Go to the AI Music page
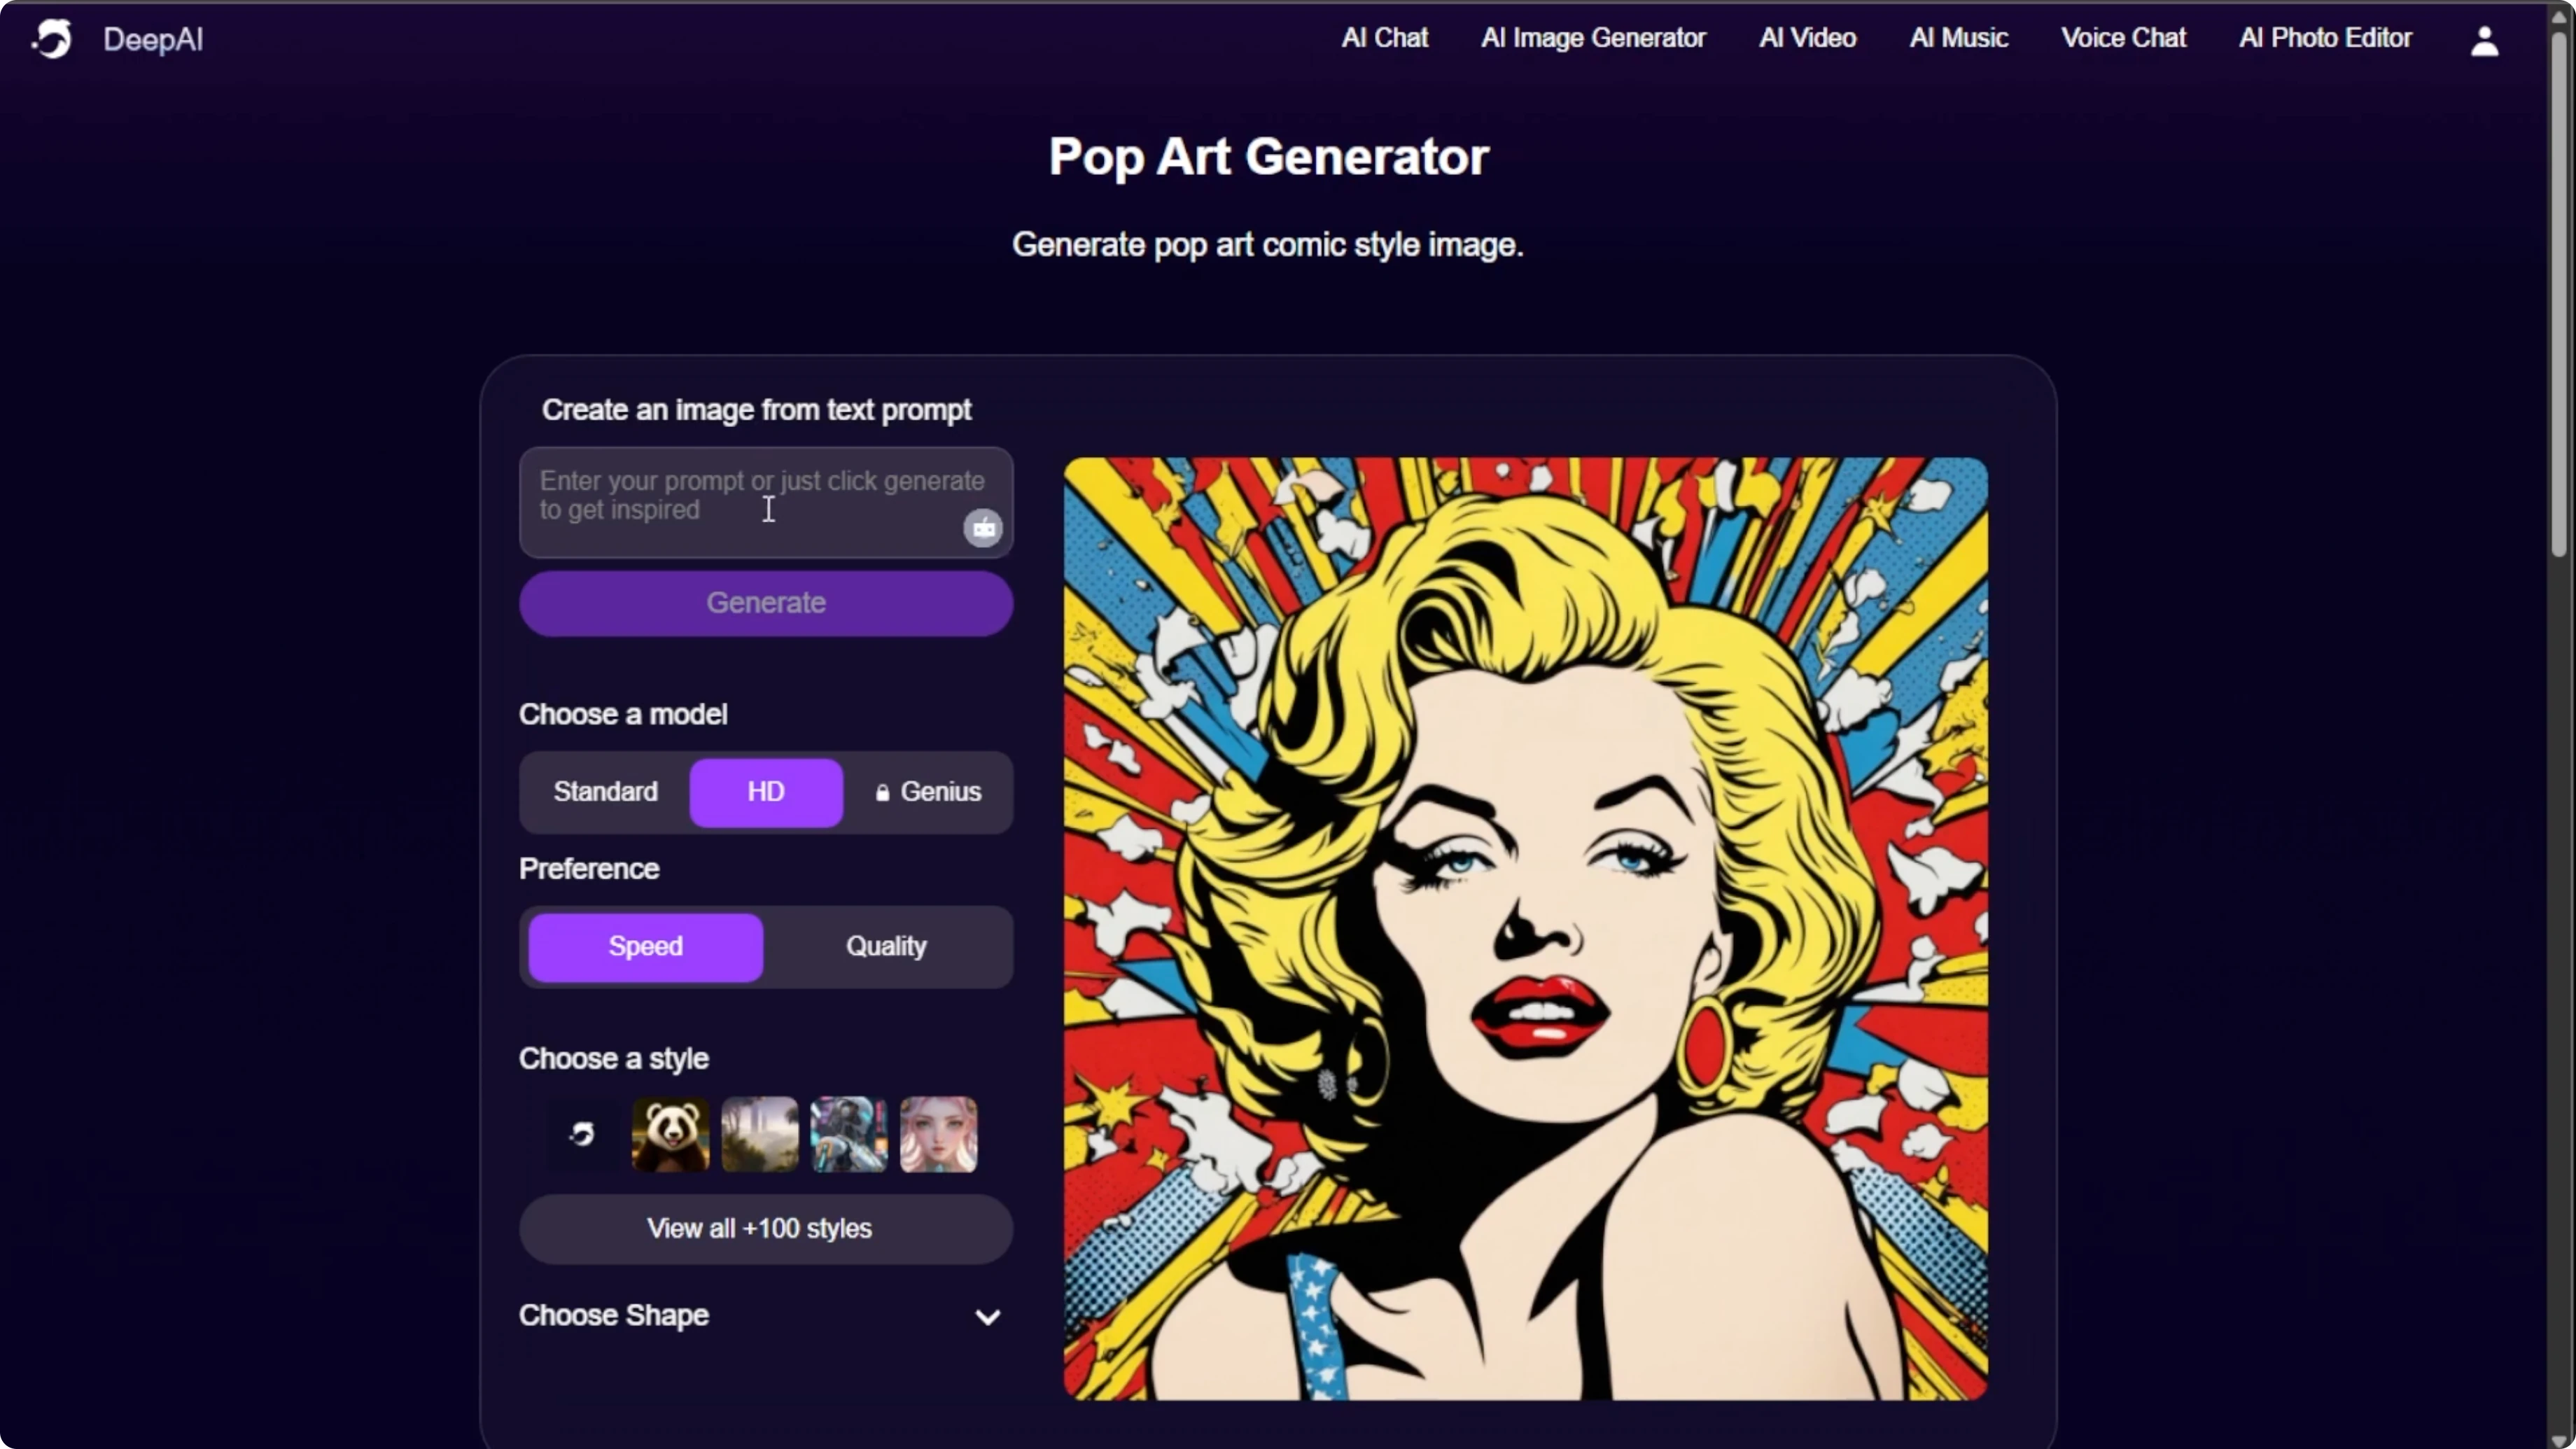The height and width of the screenshot is (1449, 2576). coord(1958,38)
